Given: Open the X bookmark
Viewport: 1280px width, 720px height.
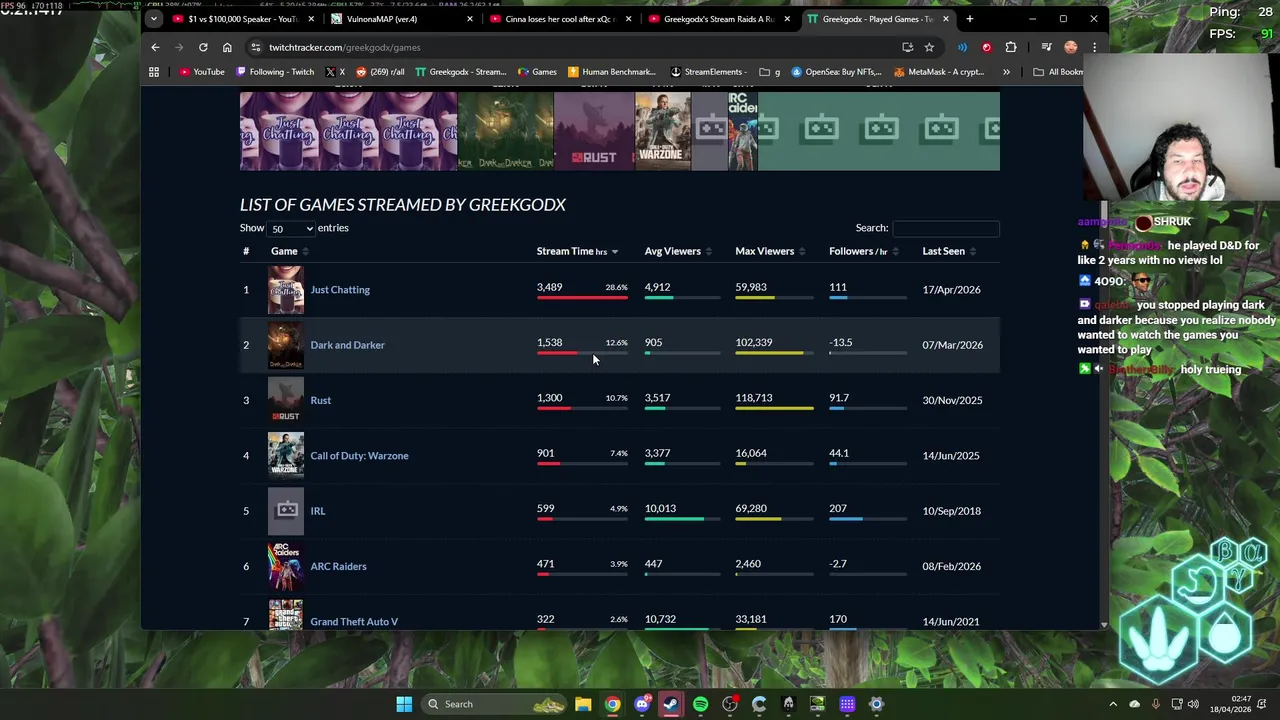Looking at the screenshot, I should click(x=335, y=72).
